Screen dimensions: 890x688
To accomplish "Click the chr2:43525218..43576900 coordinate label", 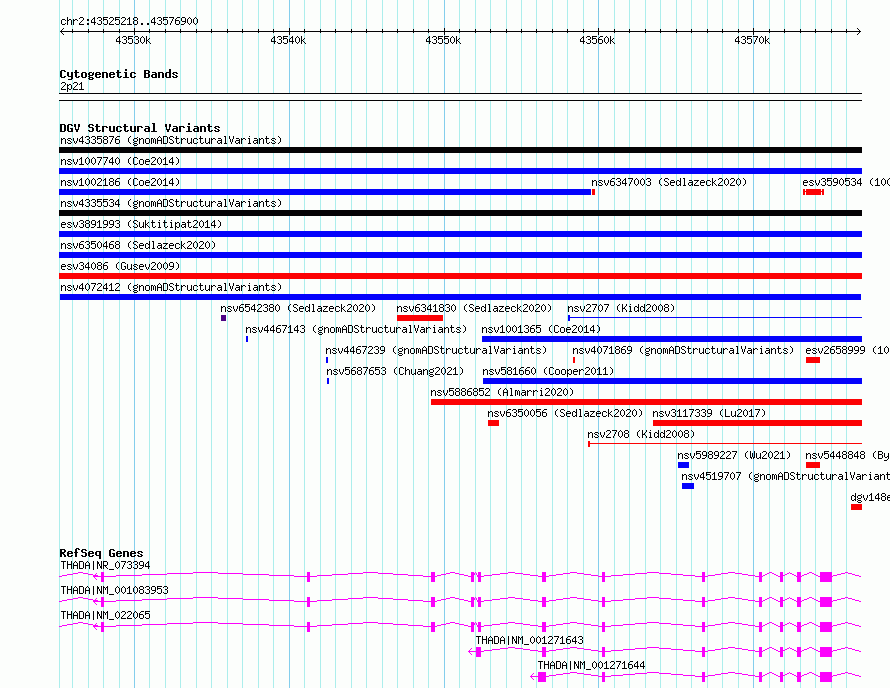I will pos(129,21).
